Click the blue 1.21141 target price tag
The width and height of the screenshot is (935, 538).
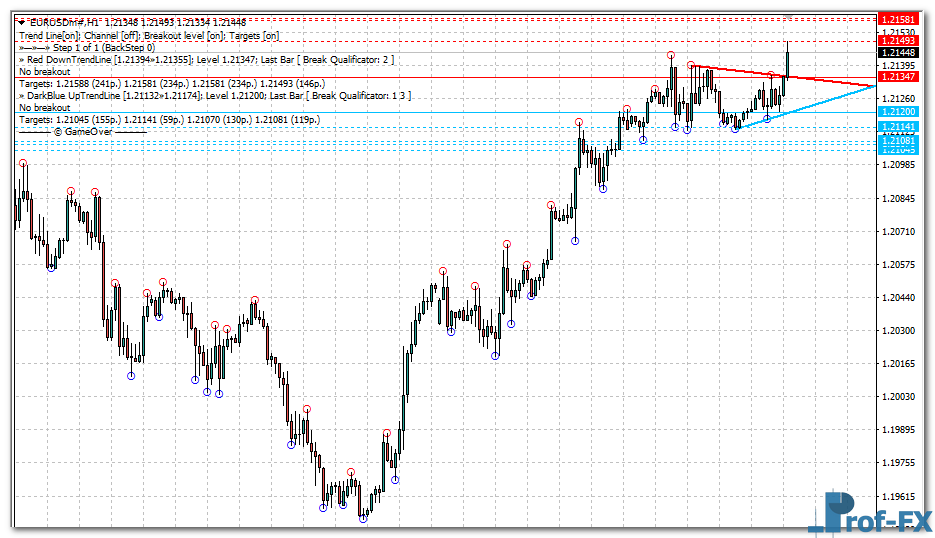coord(896,127)
